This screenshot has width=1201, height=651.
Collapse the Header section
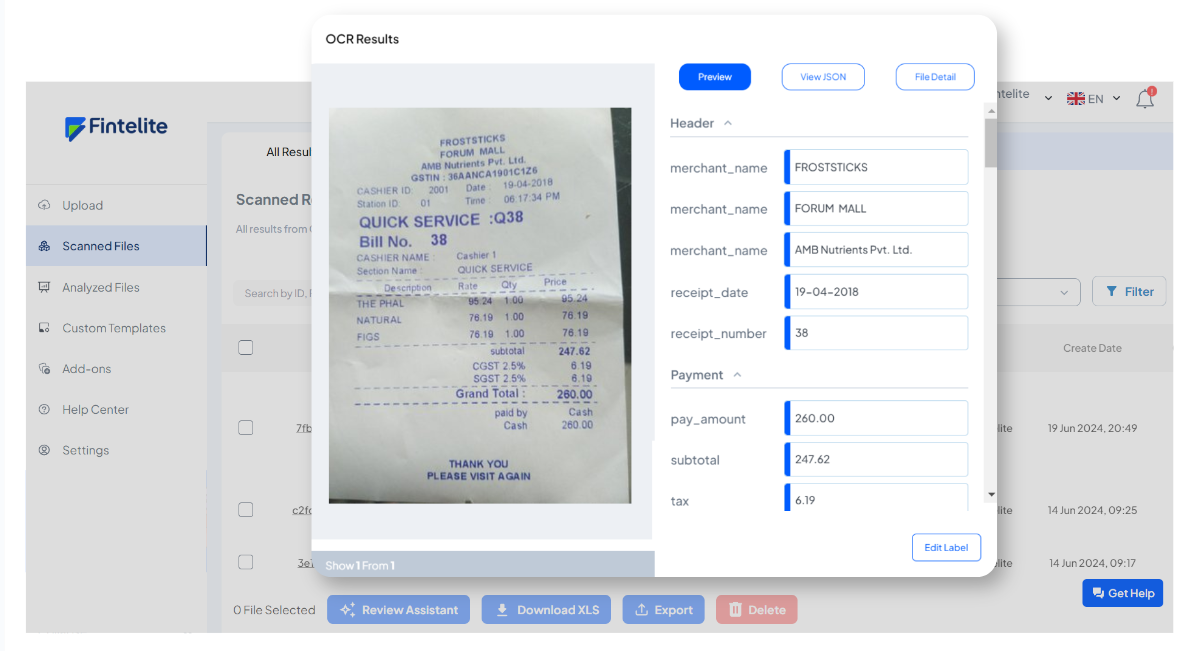[728, 123]
